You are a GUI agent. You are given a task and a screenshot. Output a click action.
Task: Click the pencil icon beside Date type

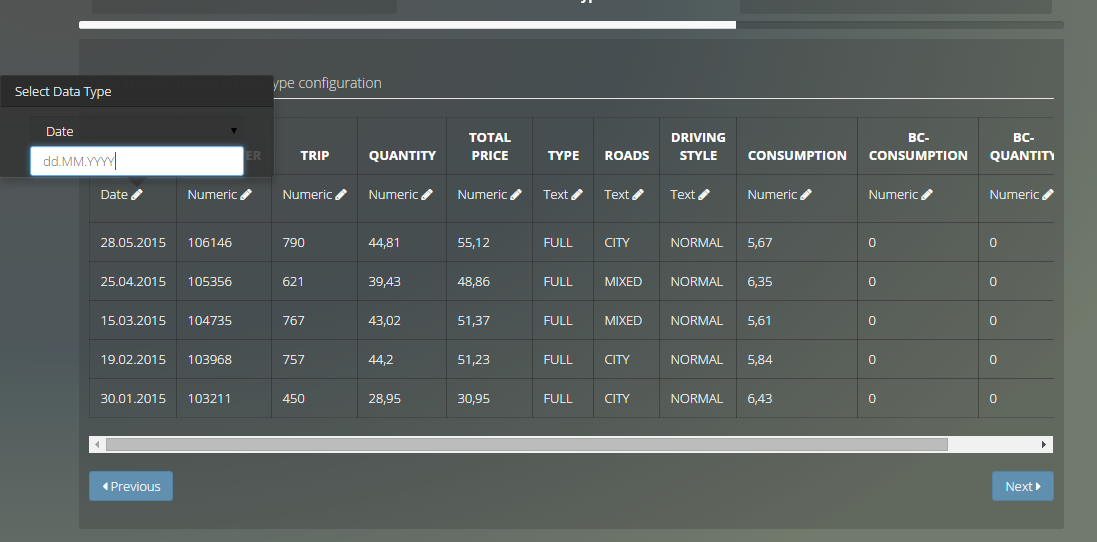pyautogui.click(x=137, y=195)
